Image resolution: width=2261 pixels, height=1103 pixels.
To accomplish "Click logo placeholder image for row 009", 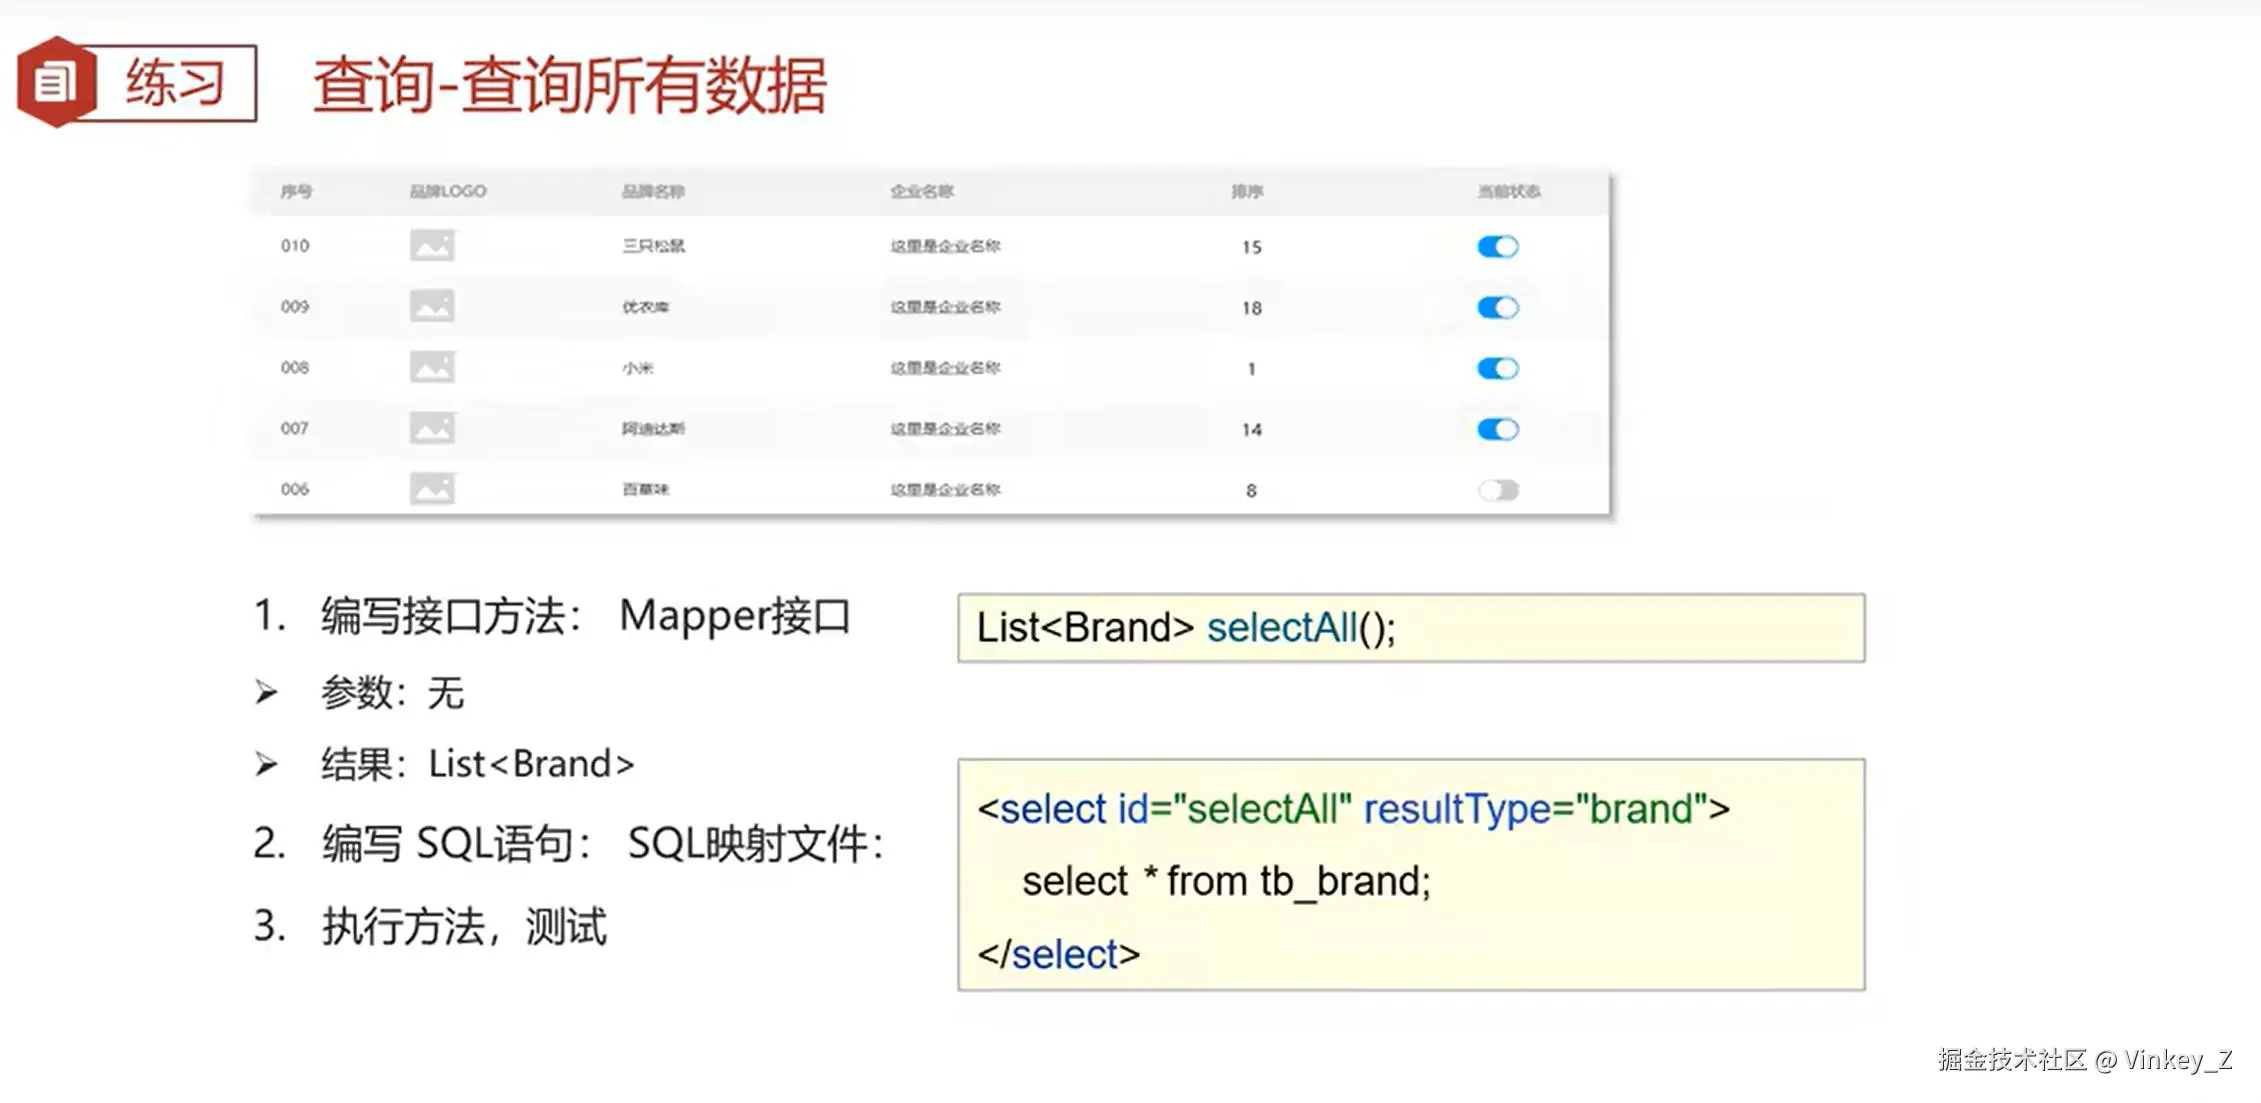I will click(432, 307).
